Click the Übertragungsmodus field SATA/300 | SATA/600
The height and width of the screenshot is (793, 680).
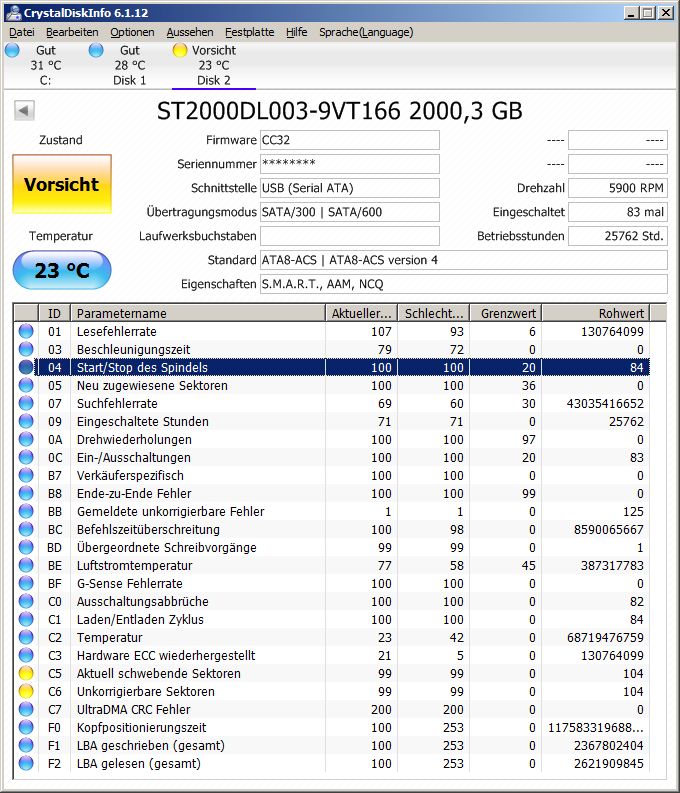(x=350, y=212)
